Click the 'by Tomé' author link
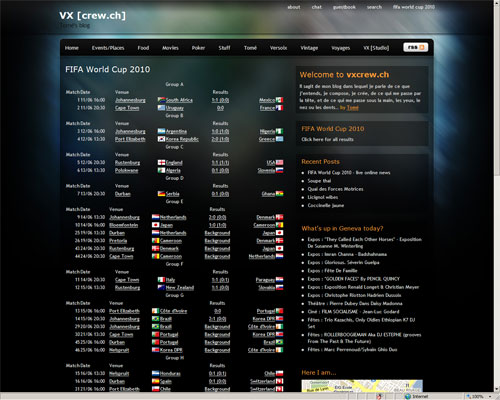This screenshot has height=400, width=500. point(349,108)
